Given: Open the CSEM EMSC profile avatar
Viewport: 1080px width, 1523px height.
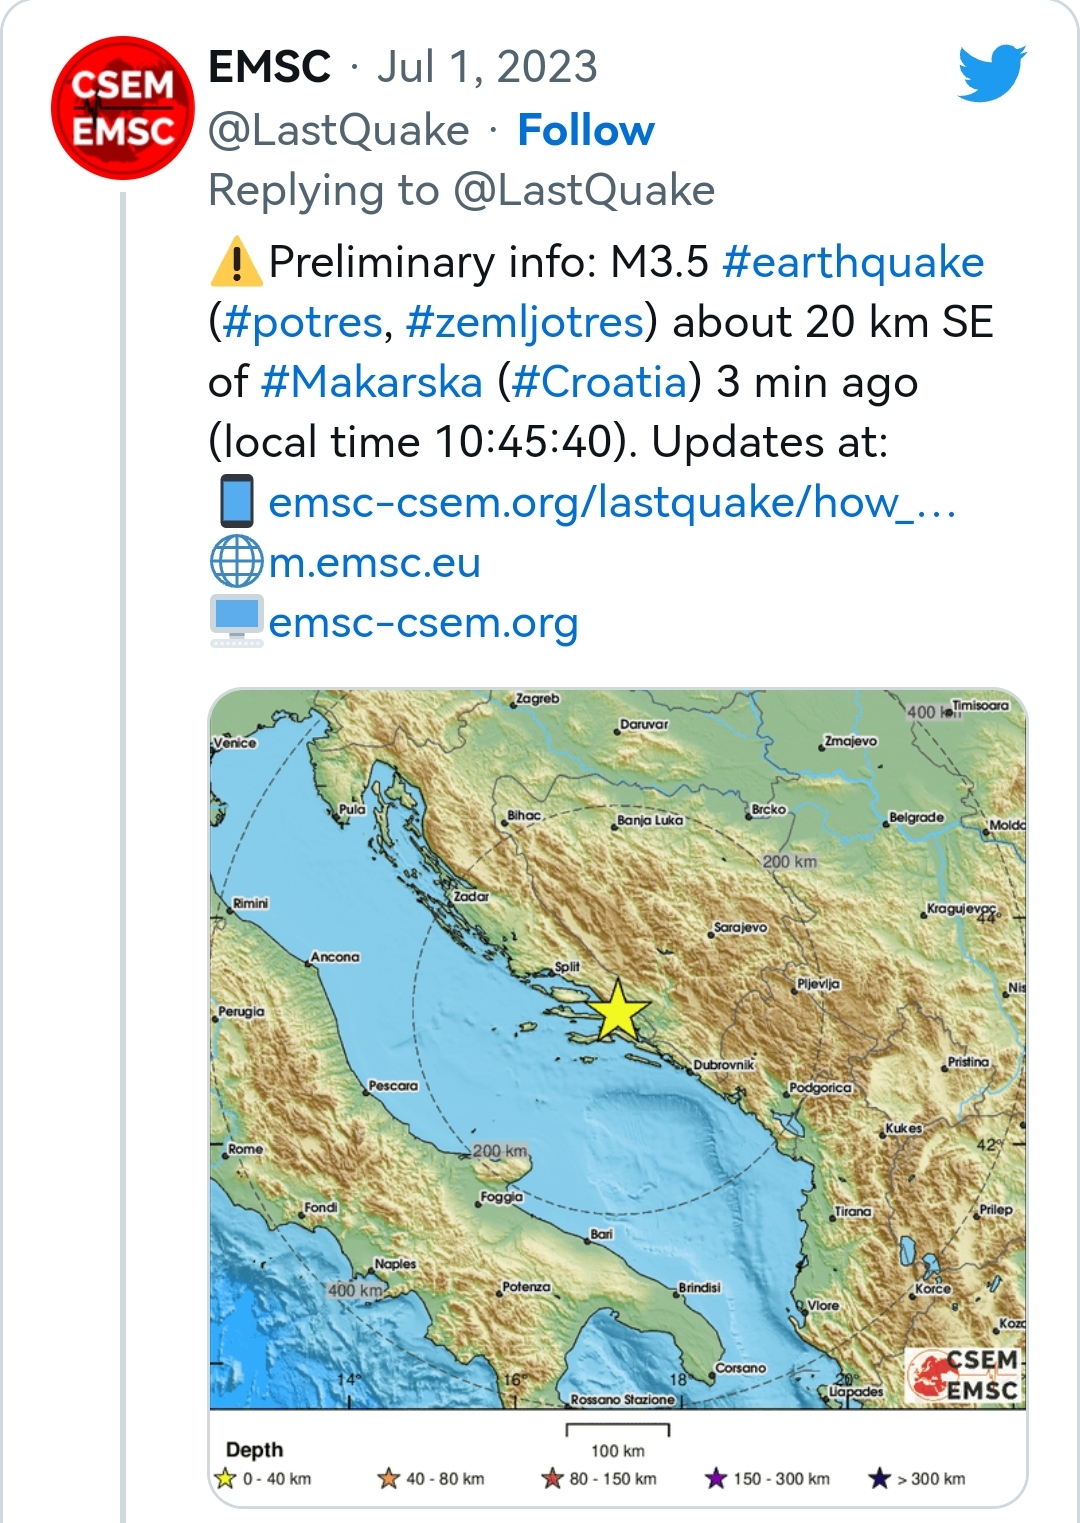Looking at the screenshot, I should point(123,108).
